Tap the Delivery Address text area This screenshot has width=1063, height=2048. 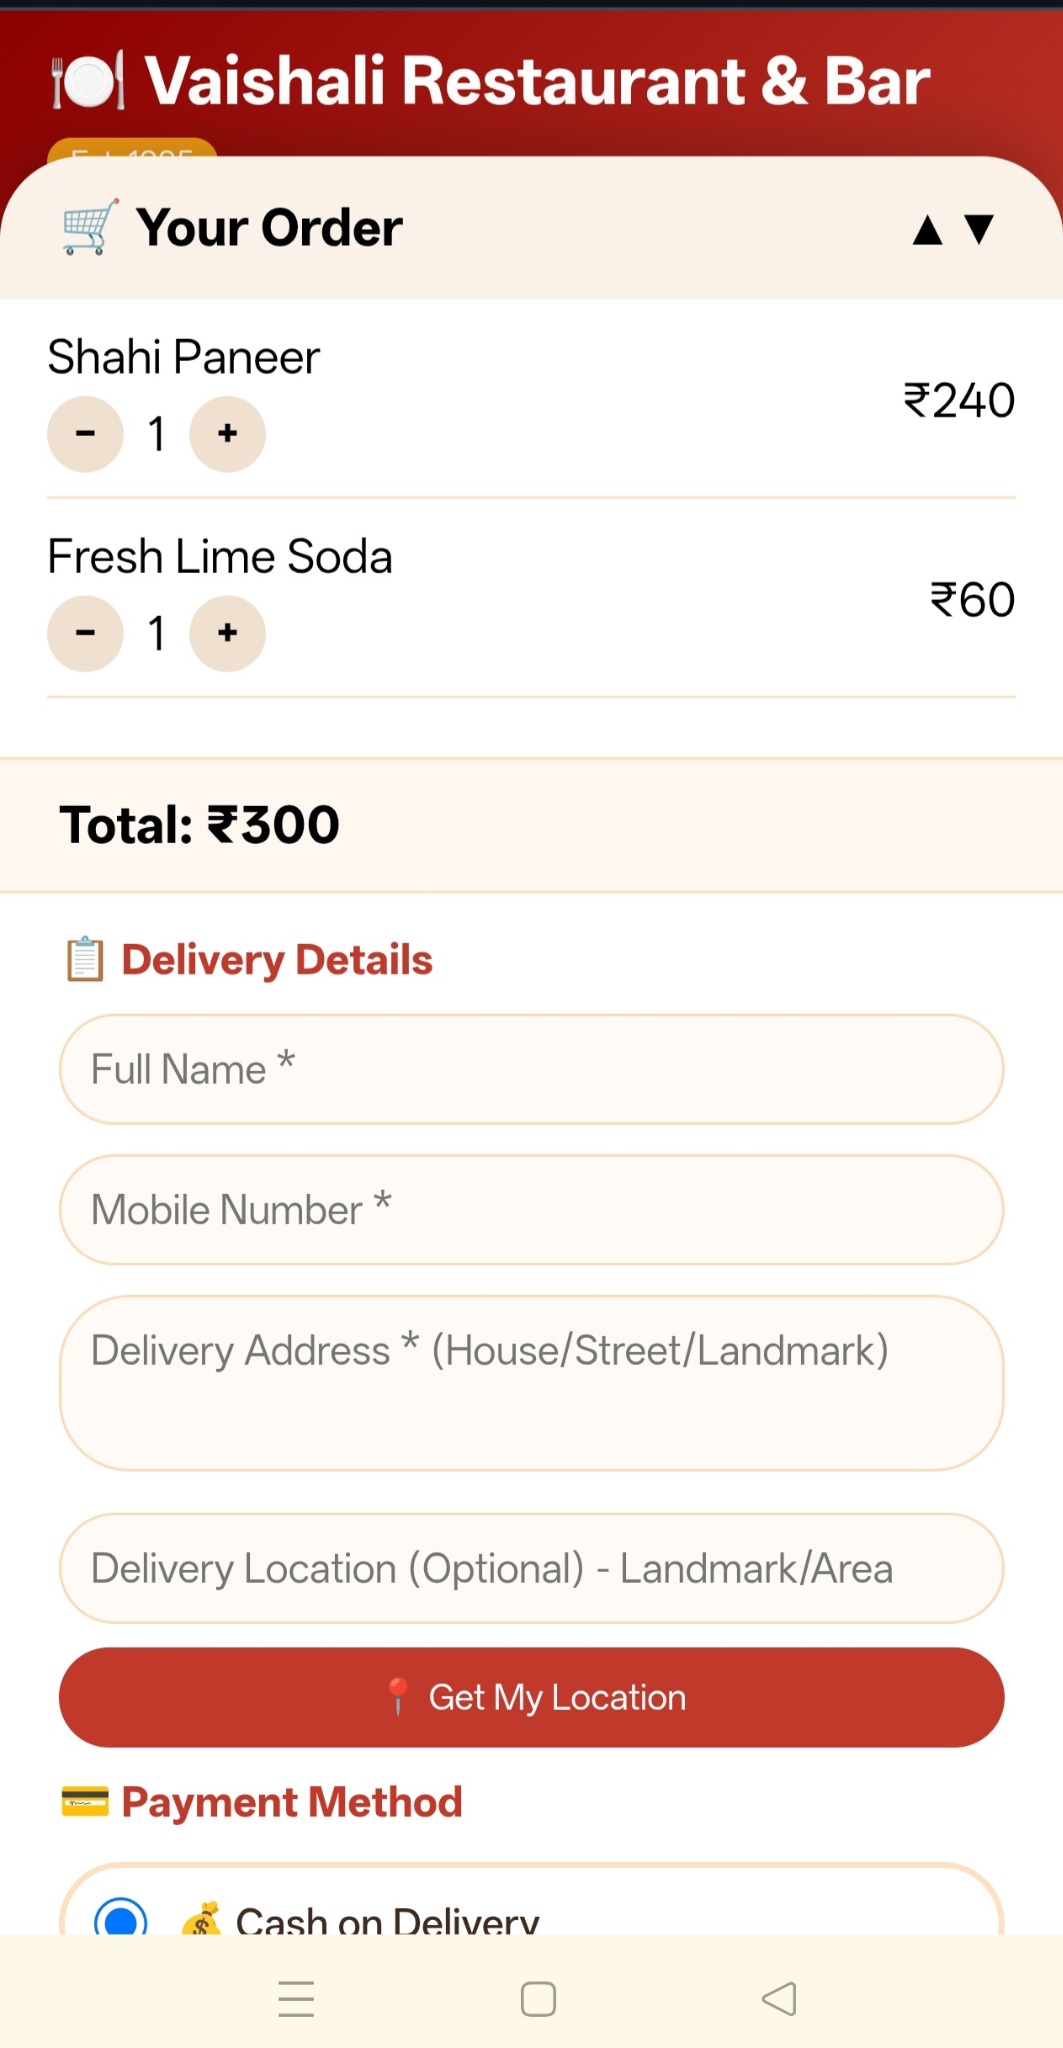(531, 1383)
